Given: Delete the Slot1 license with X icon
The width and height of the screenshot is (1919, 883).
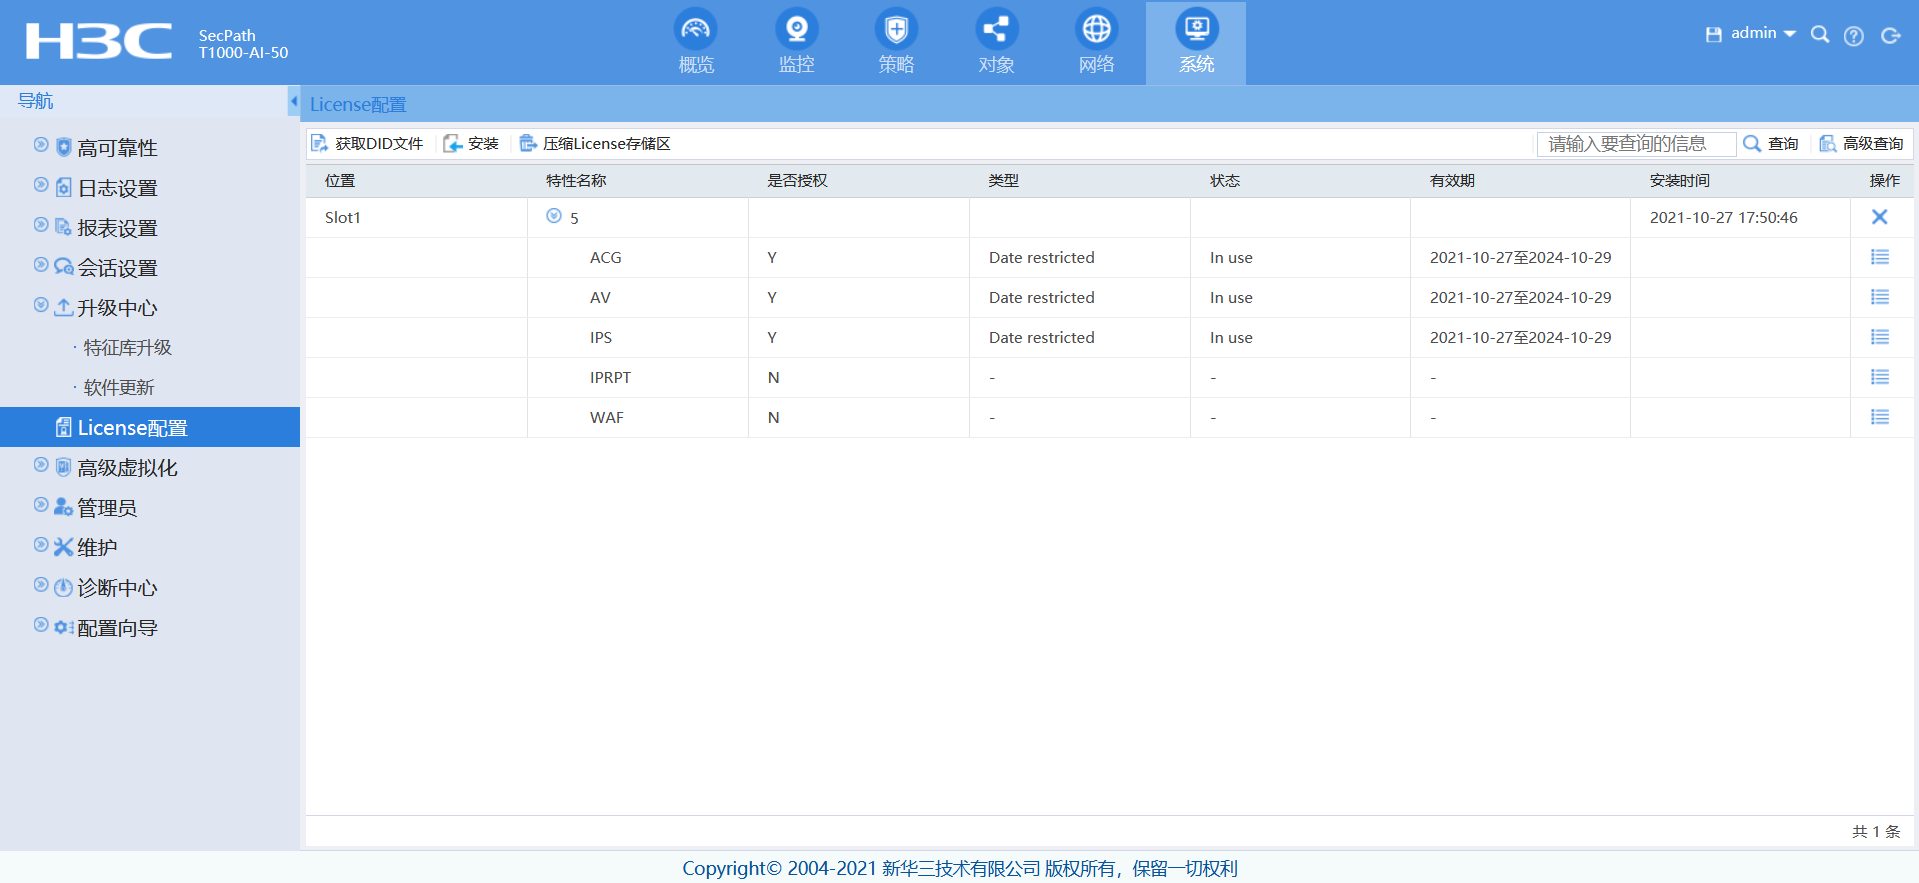Looking at the screenshot, I should (x=1879, y=217).
